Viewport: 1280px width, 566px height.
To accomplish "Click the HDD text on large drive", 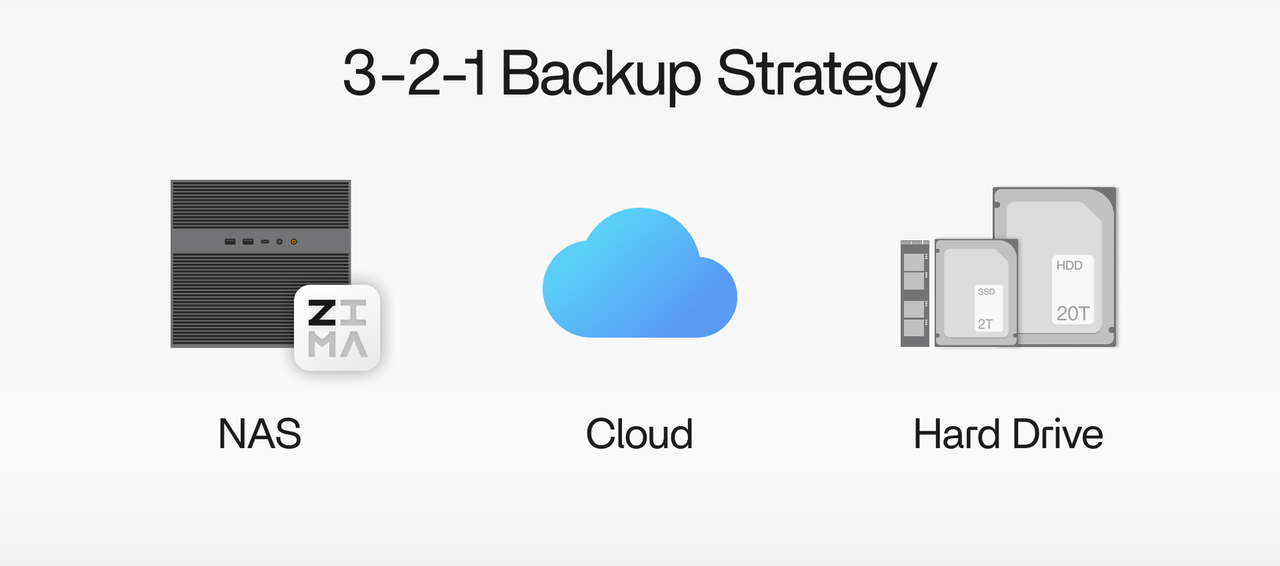I will pos(1069,266).
